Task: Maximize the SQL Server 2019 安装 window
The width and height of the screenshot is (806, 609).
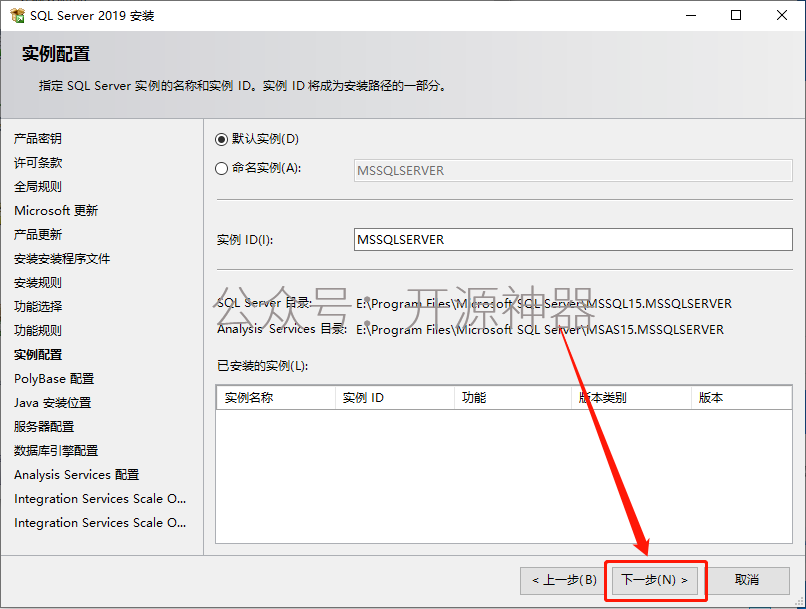Action: point(736,15)
